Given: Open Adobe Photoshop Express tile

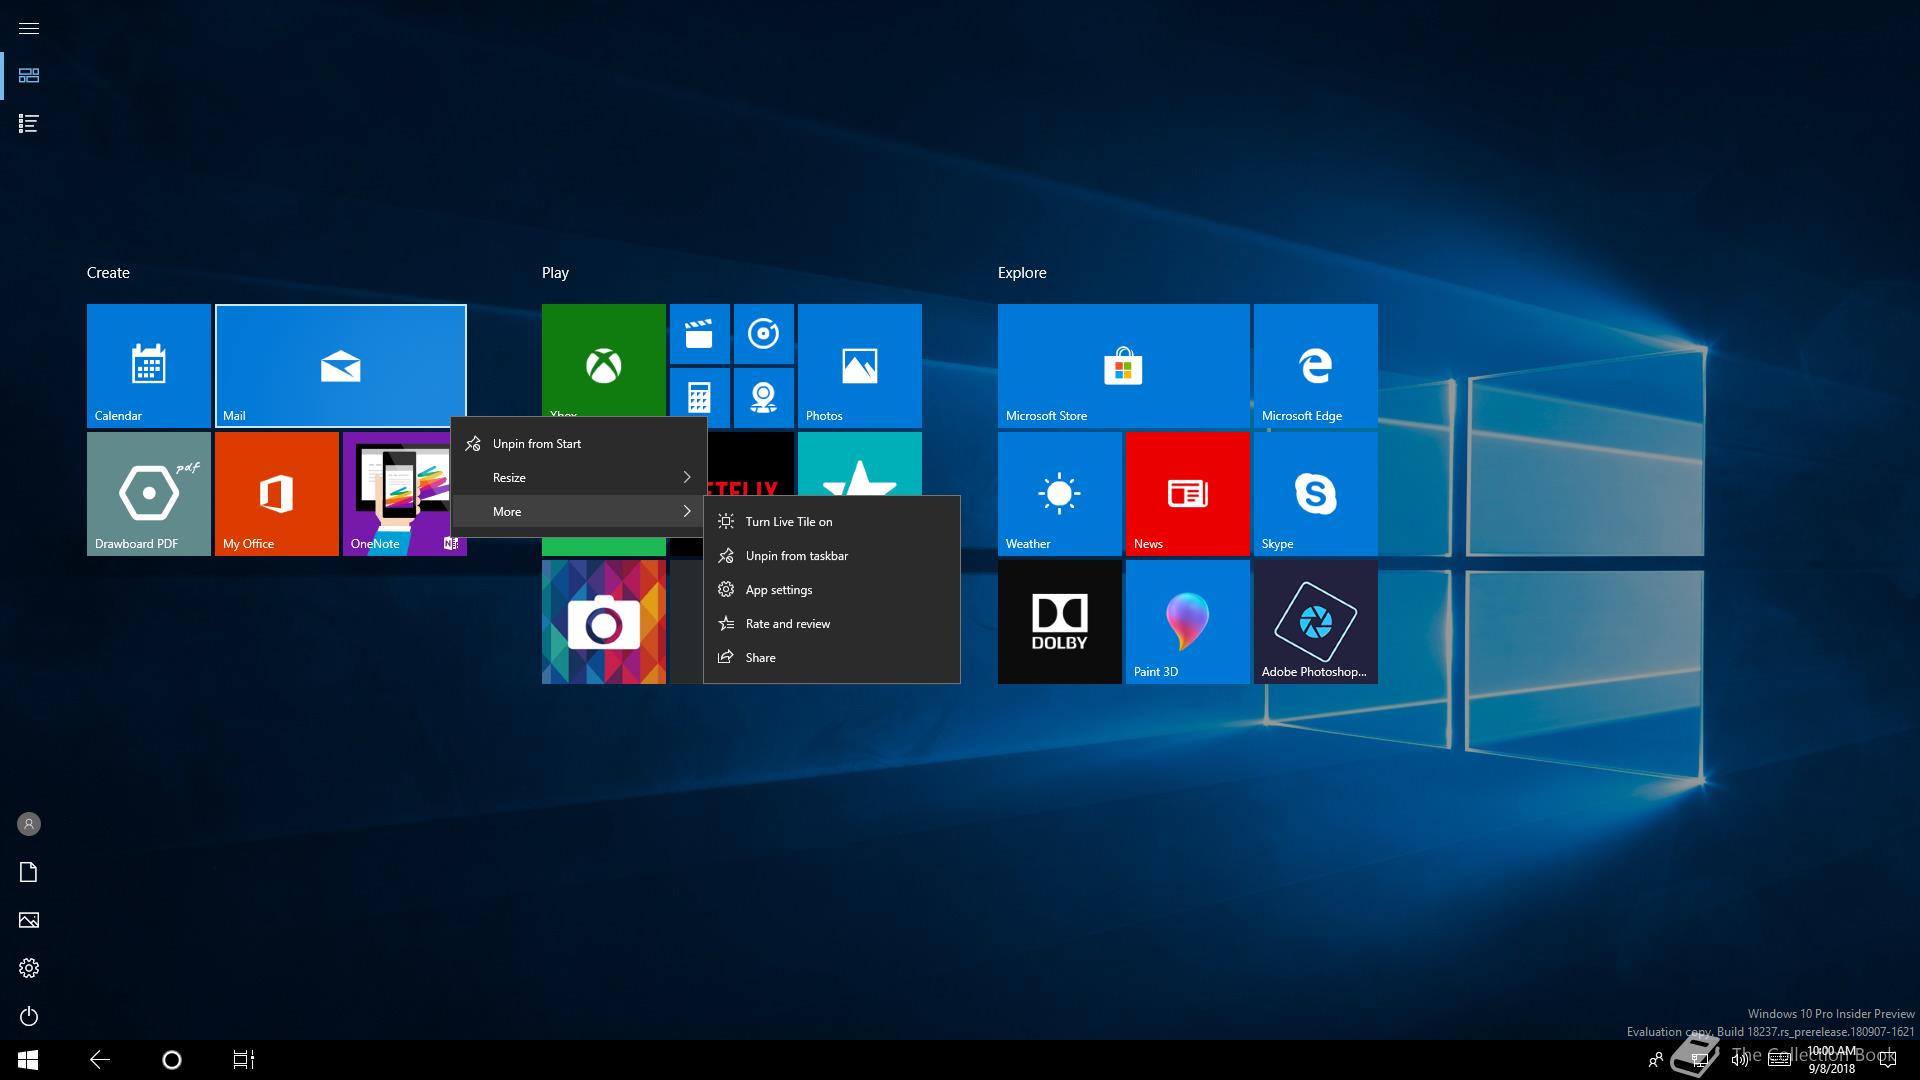Looking at the screenshot, I should pos(1315,622).
